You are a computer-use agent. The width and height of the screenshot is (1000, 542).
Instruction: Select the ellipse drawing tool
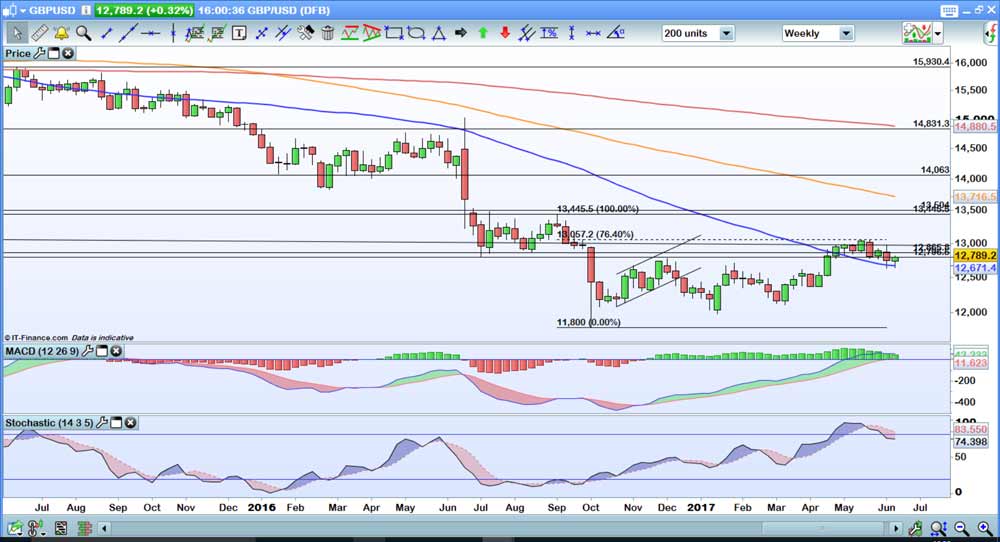coord(416,33)
